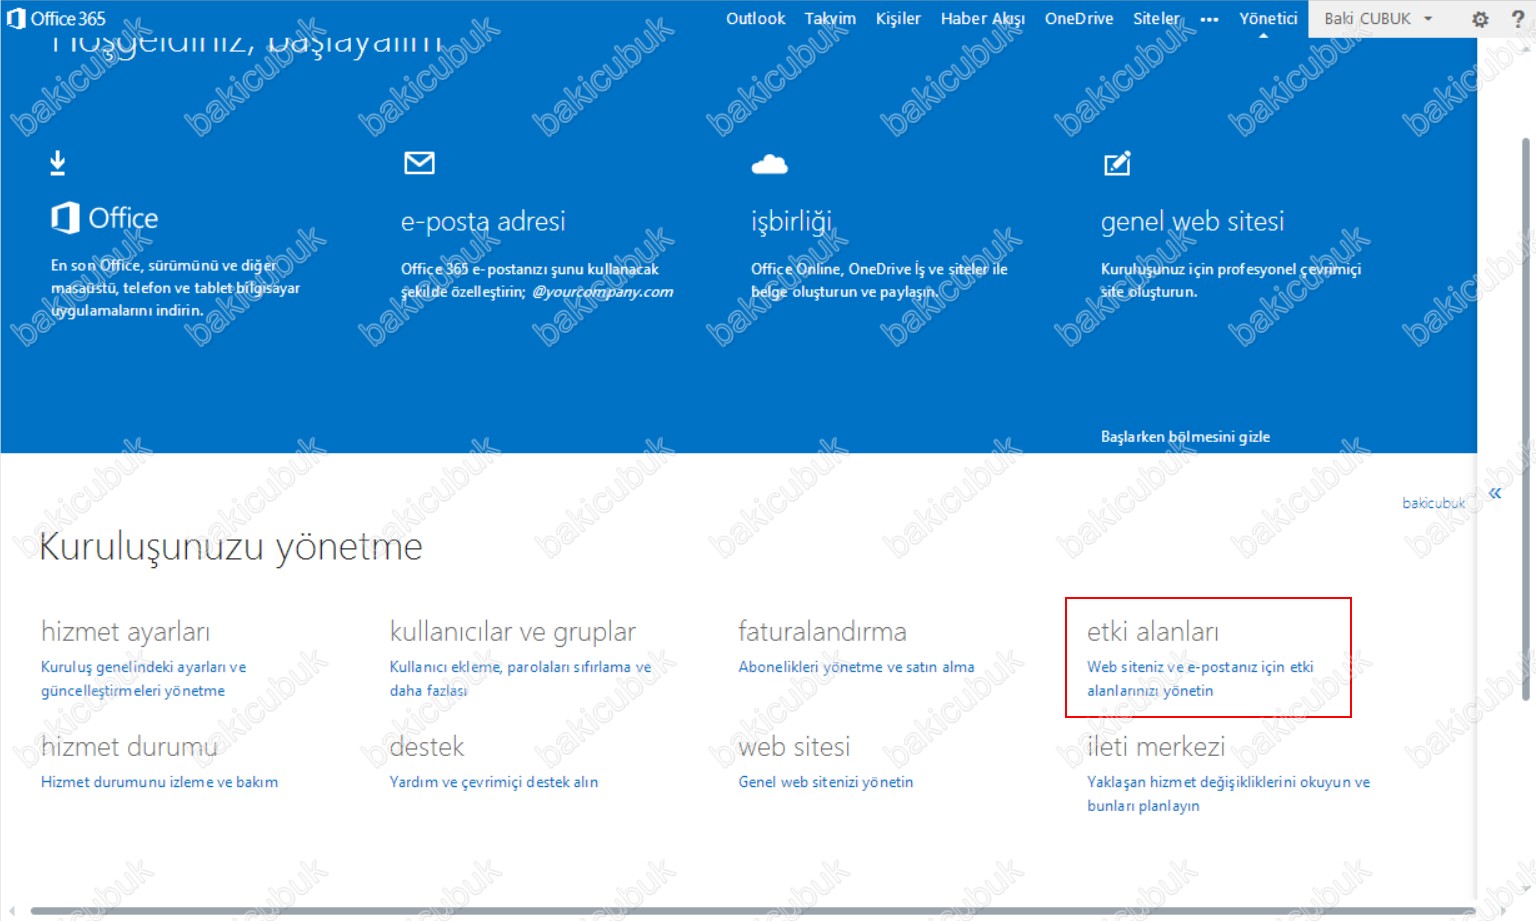The image size is (1536, 921).
Task: Collapse side panel with double chevron icon
Action: point(1495,493)
